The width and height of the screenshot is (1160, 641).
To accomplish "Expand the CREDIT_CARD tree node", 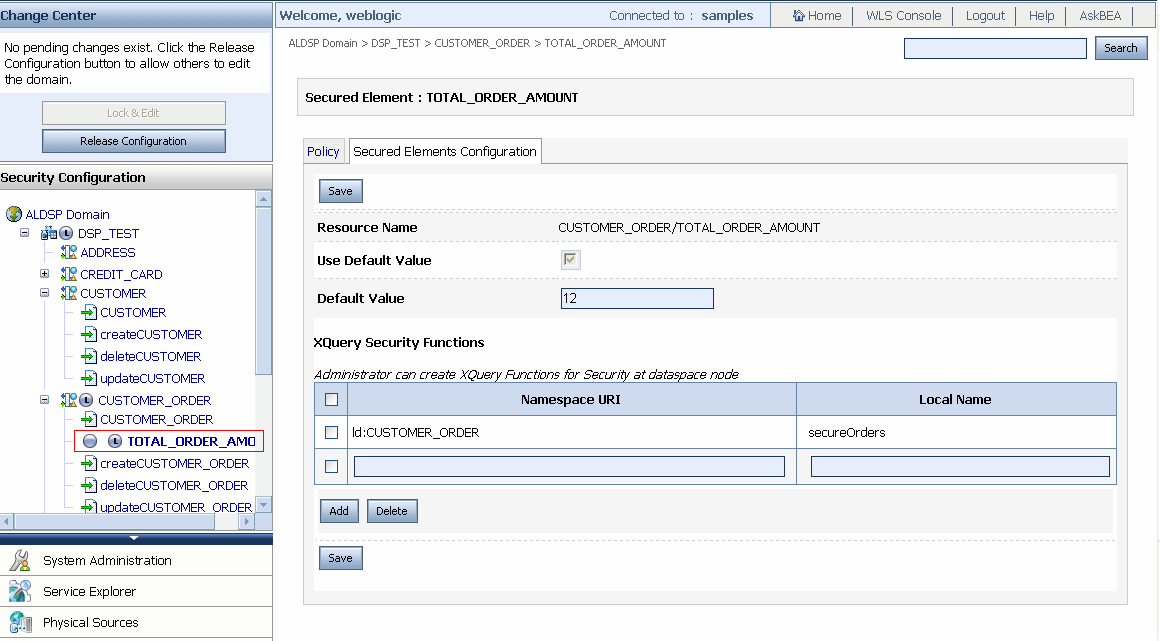I will [x=44, y=273].
